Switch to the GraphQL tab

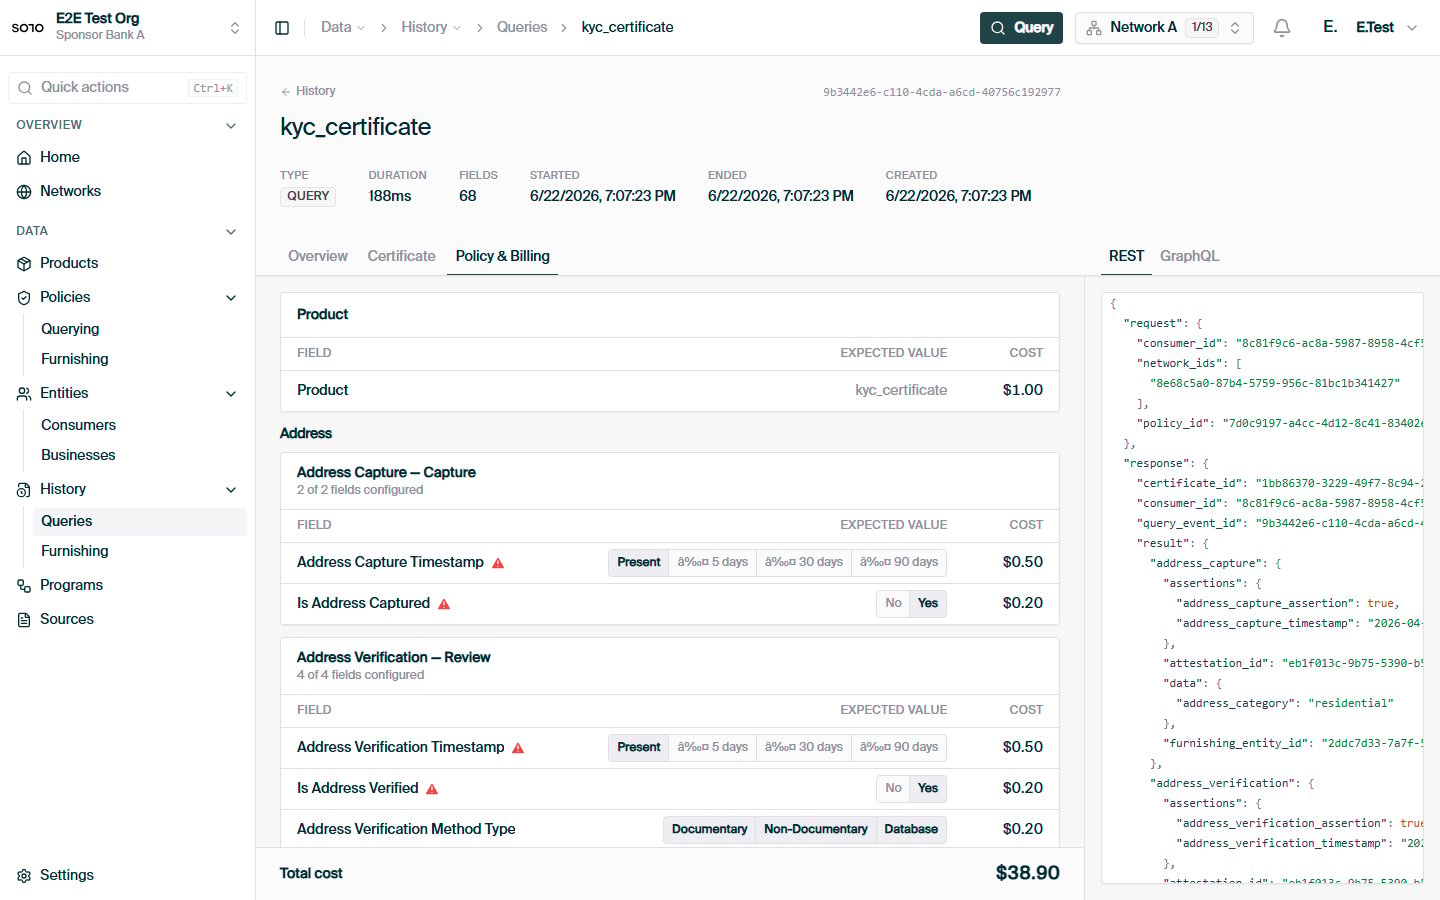coord(1189,256)
